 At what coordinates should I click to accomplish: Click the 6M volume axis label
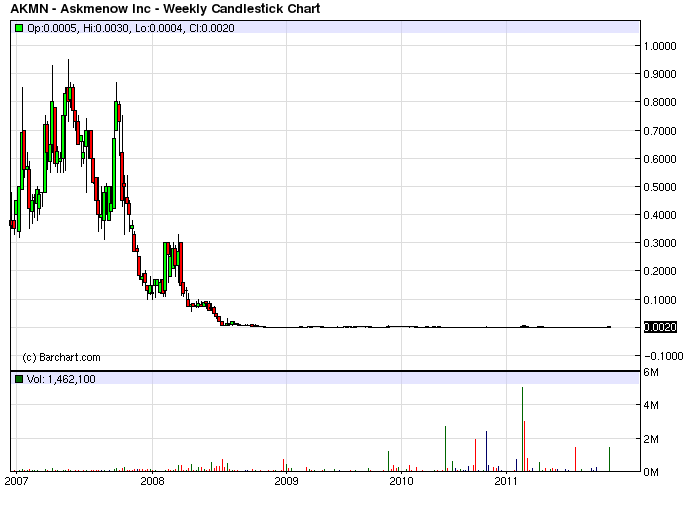pyautogui.click(x=651, y=372)
